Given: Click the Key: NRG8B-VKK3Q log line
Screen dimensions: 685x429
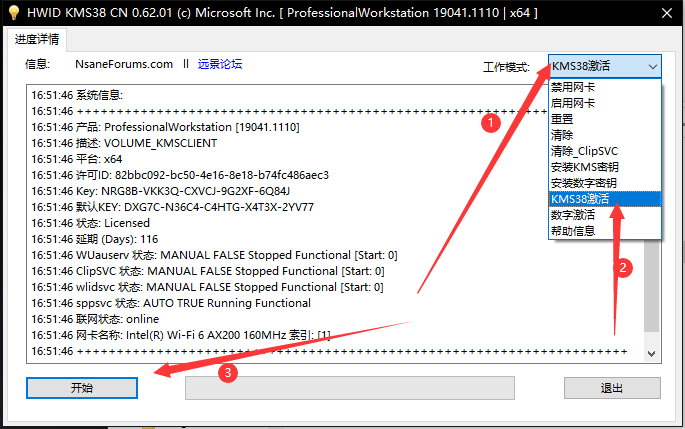Looking at the screenshot, I should (160, 191).
